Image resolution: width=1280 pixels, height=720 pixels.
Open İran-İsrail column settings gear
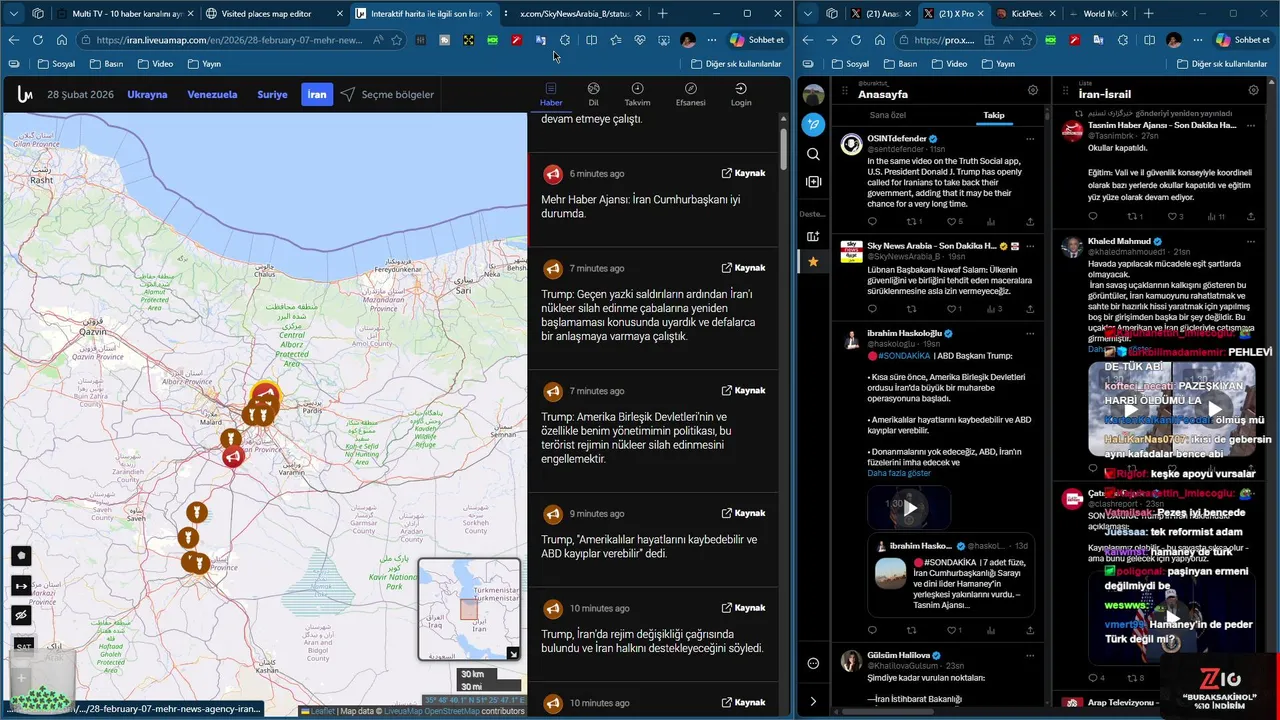click(x=1253, y=90)
